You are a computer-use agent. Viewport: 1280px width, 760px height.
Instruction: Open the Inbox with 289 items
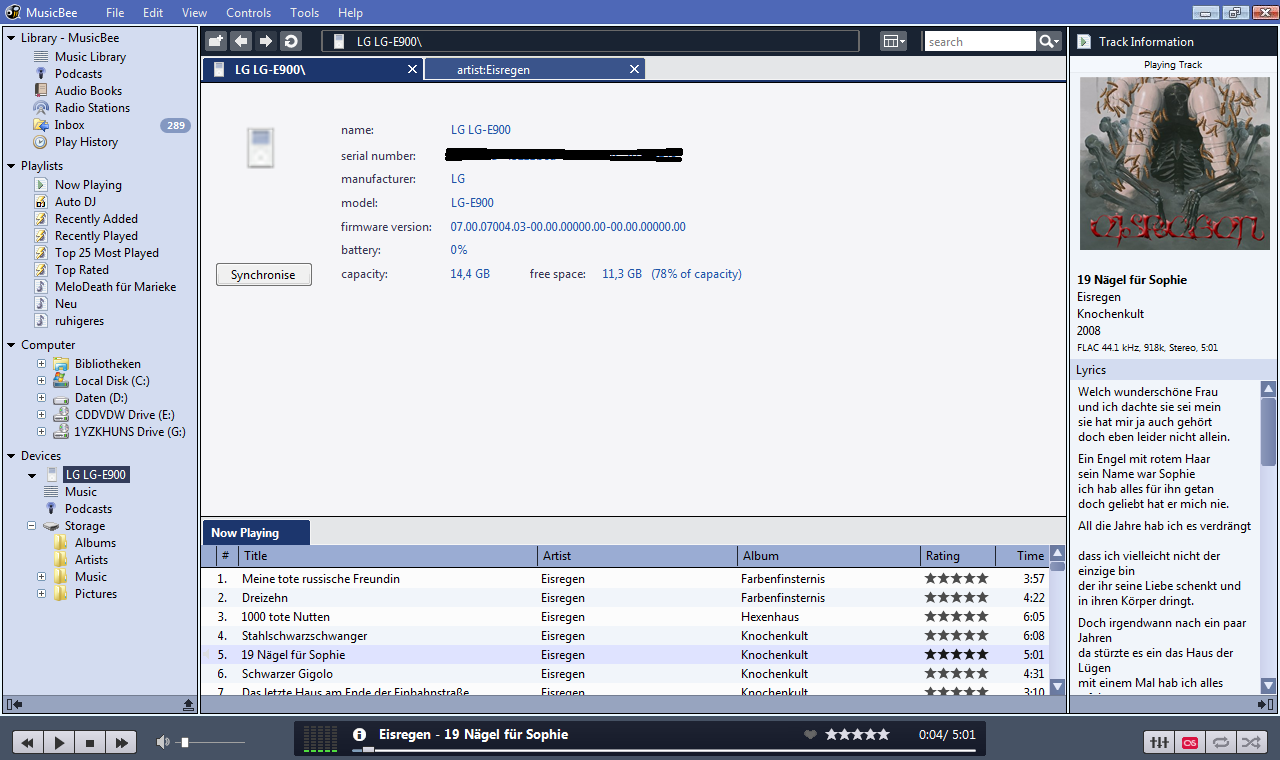pyautogui.click(x=69, y=125)
